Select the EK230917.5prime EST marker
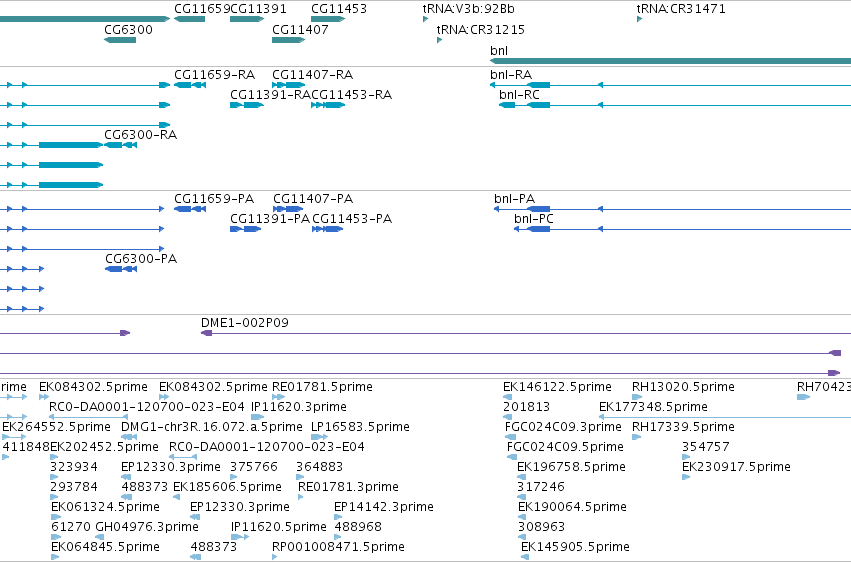Viewport: 851px width, 562px height. pyautogui.click(x=686, y=477)
